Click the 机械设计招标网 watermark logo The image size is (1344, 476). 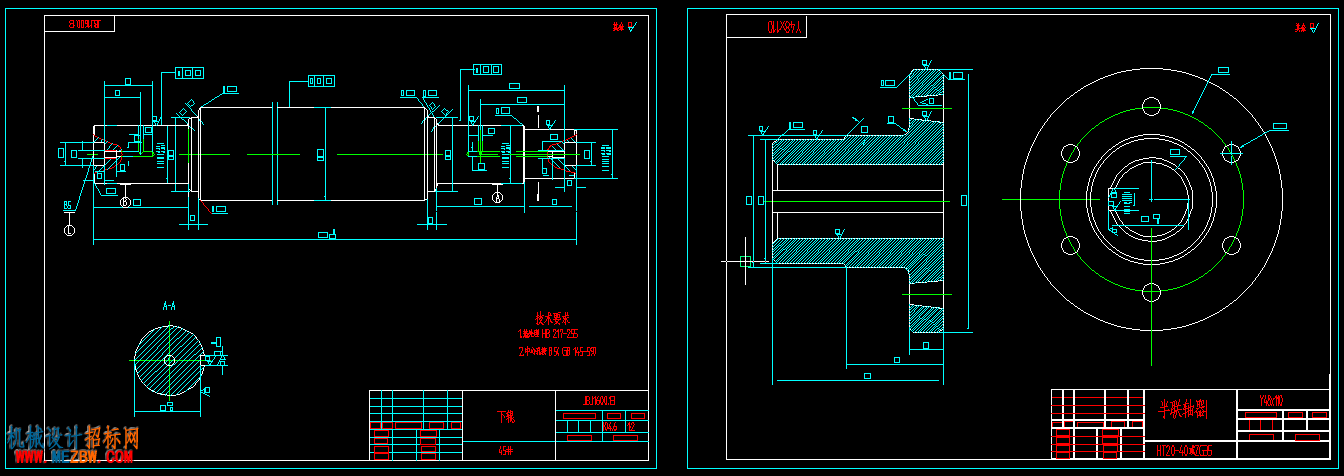73,437
